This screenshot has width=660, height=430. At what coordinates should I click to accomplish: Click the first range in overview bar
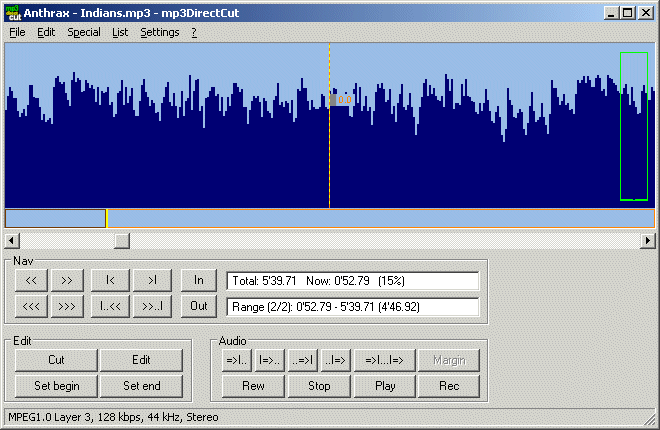[x=55, y=218]
